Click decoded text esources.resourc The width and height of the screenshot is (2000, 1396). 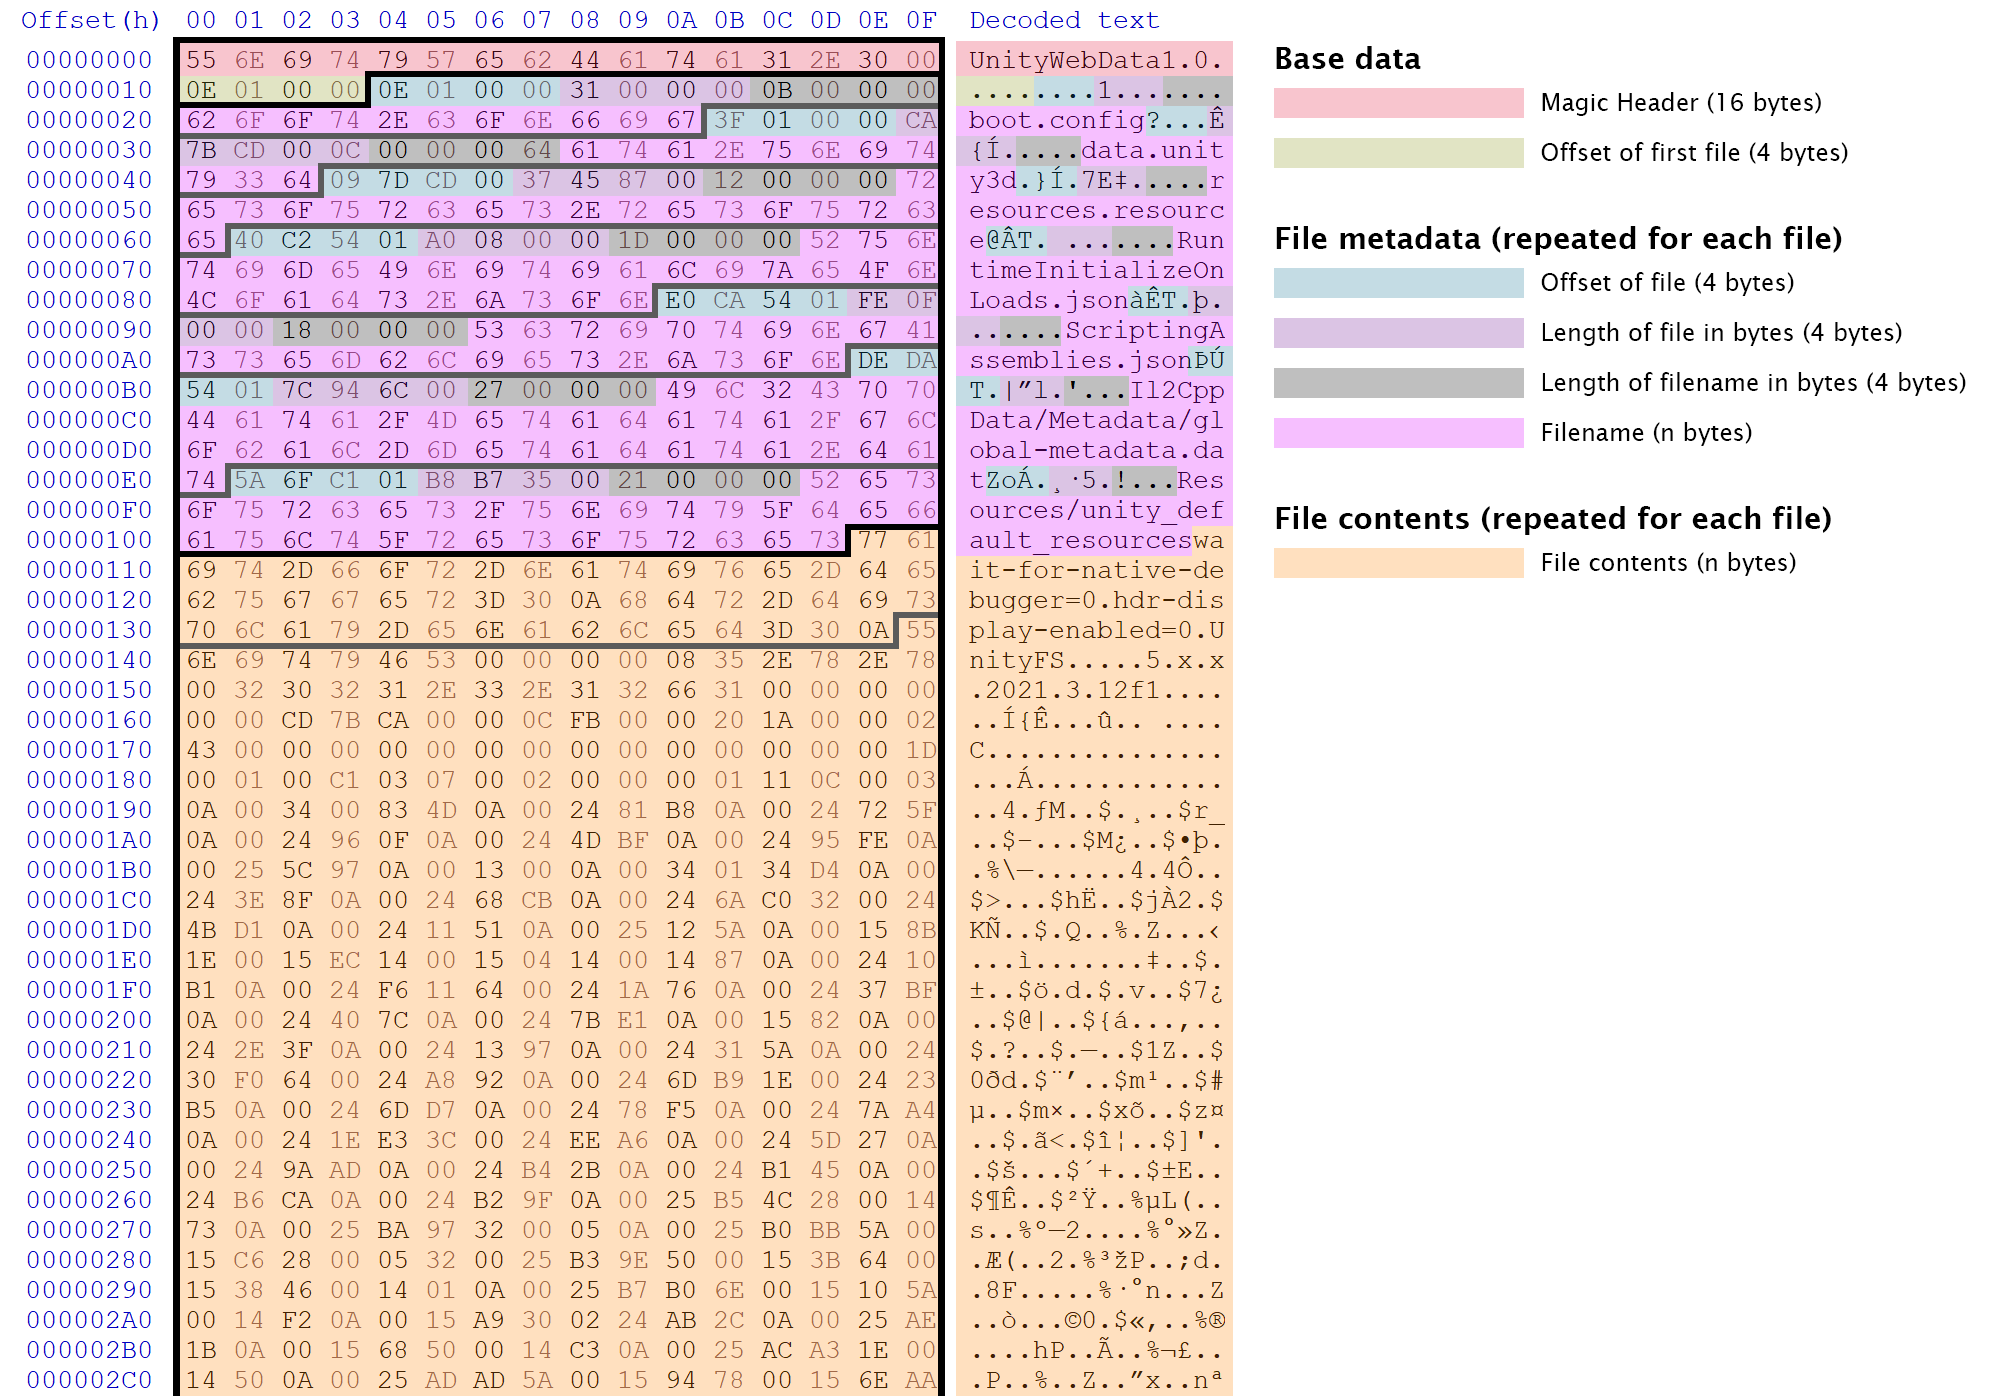(x=1096, y=210)
